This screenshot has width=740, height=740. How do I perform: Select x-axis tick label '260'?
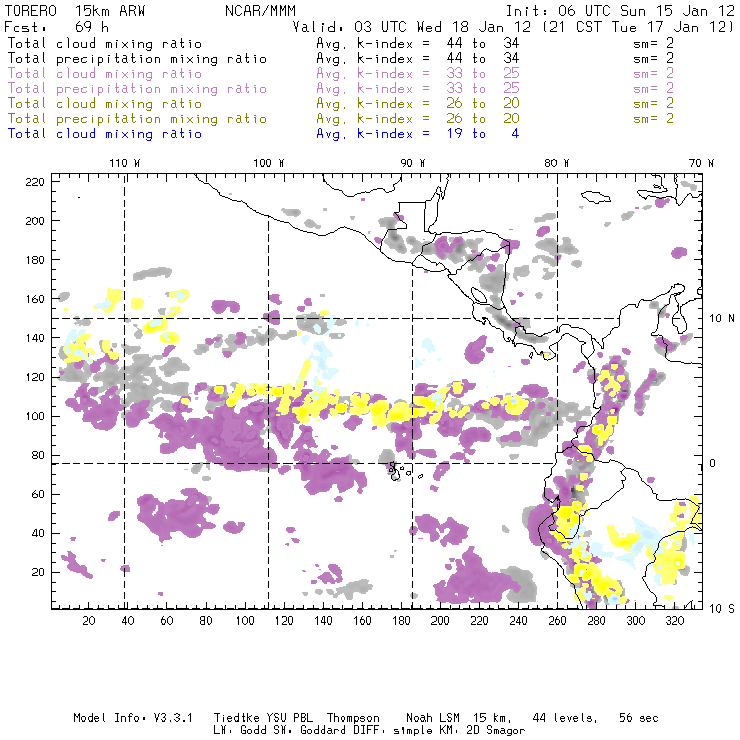(557, 621)
